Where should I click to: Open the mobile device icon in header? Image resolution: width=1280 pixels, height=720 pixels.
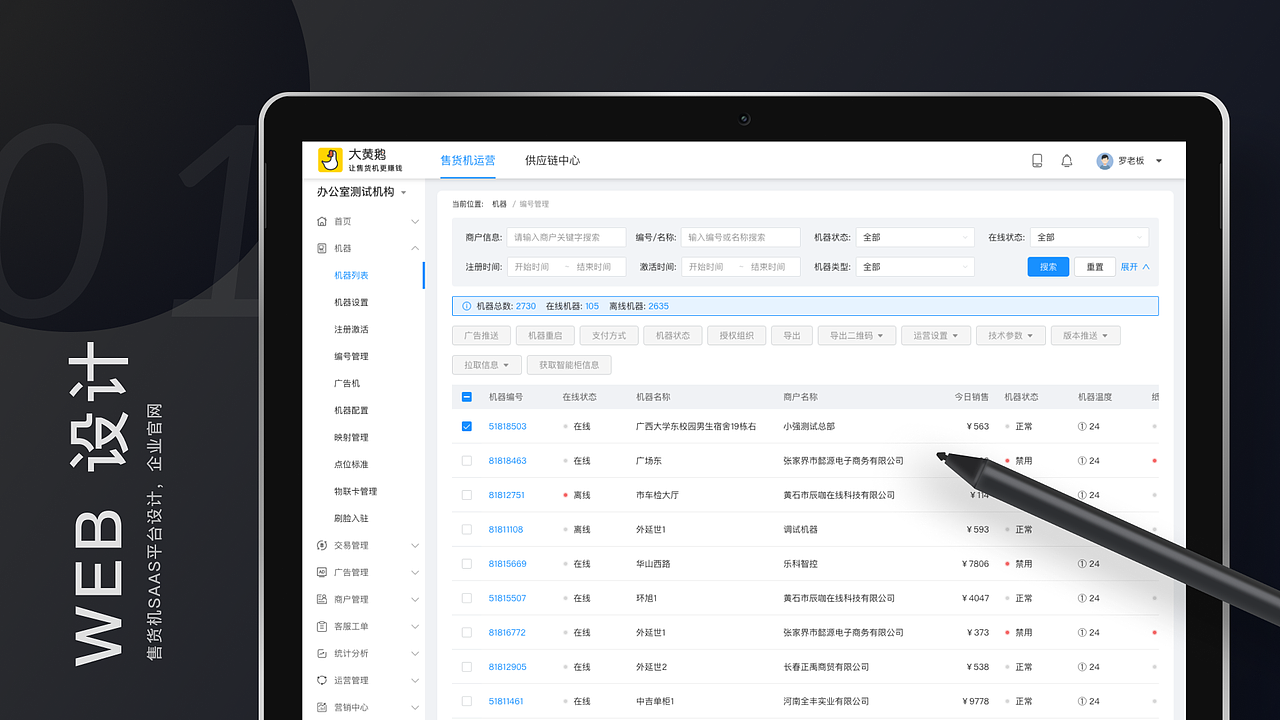1037,161
